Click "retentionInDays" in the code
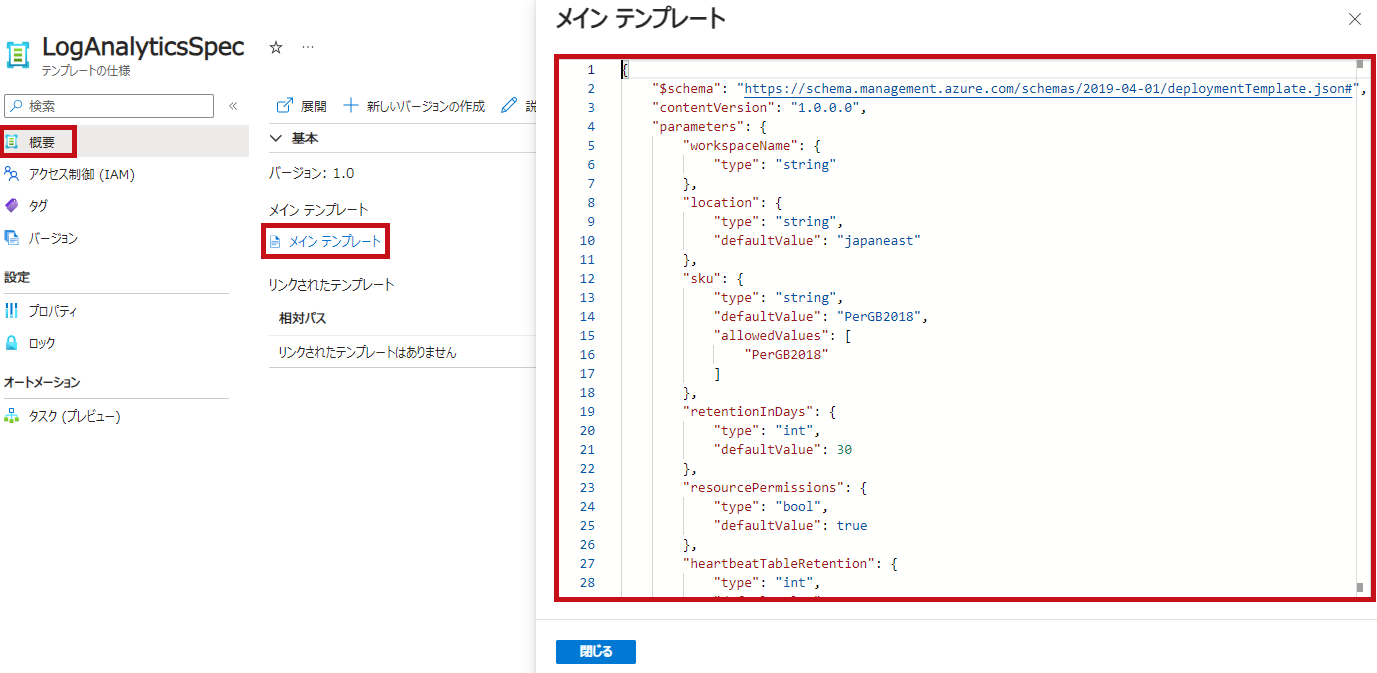The image size is (1377, 673). [748, 411]
